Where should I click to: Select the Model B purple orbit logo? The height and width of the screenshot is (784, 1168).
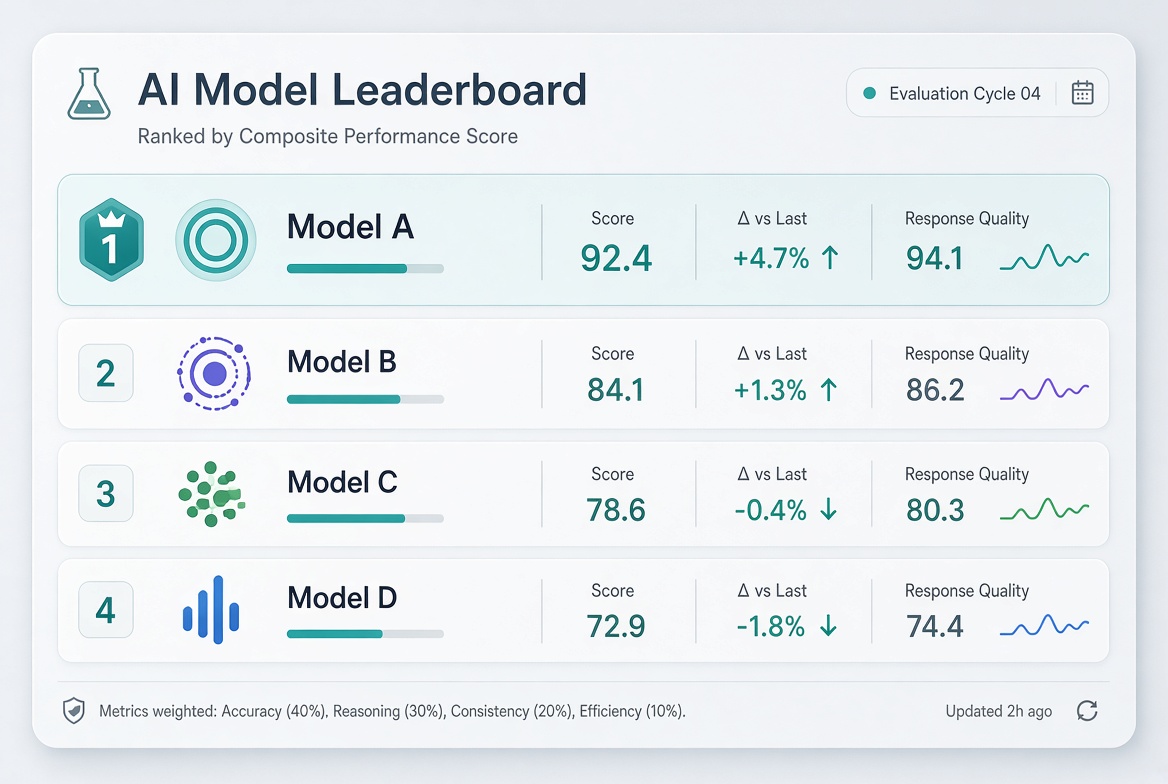214,373
